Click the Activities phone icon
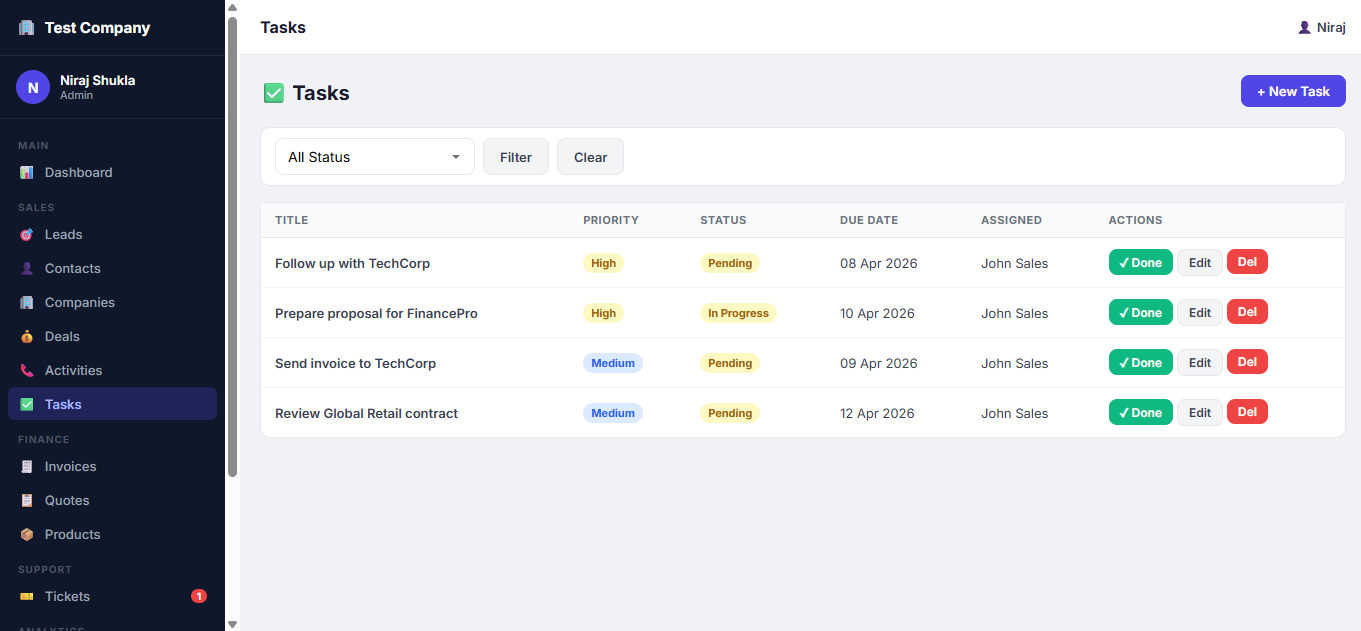The height and width of the screenshot is (631, 1361). [27, 371]
